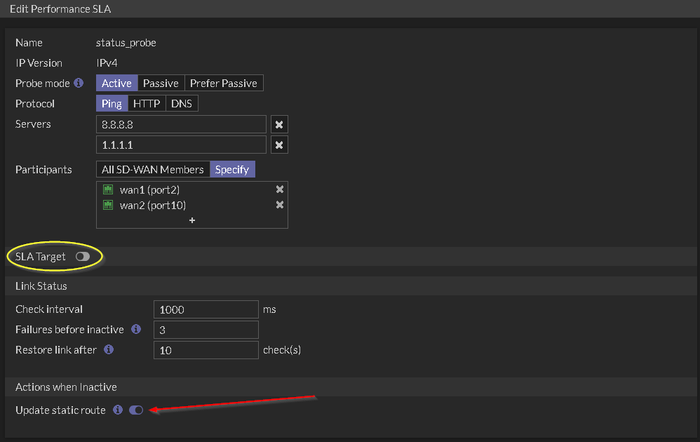Click the Restore link after info icon
700x442 pixels.
(x=108, y=350)
